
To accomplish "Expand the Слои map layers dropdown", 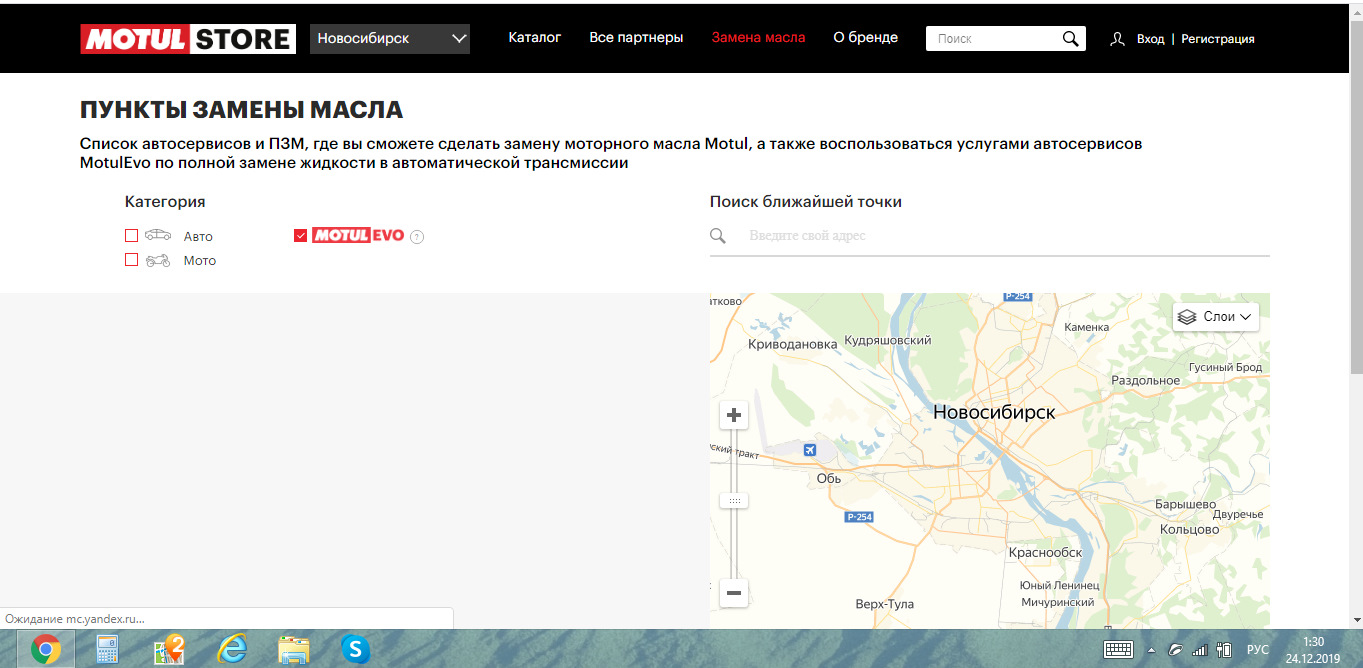I will pyautogui.click(x=1215, y=317).
